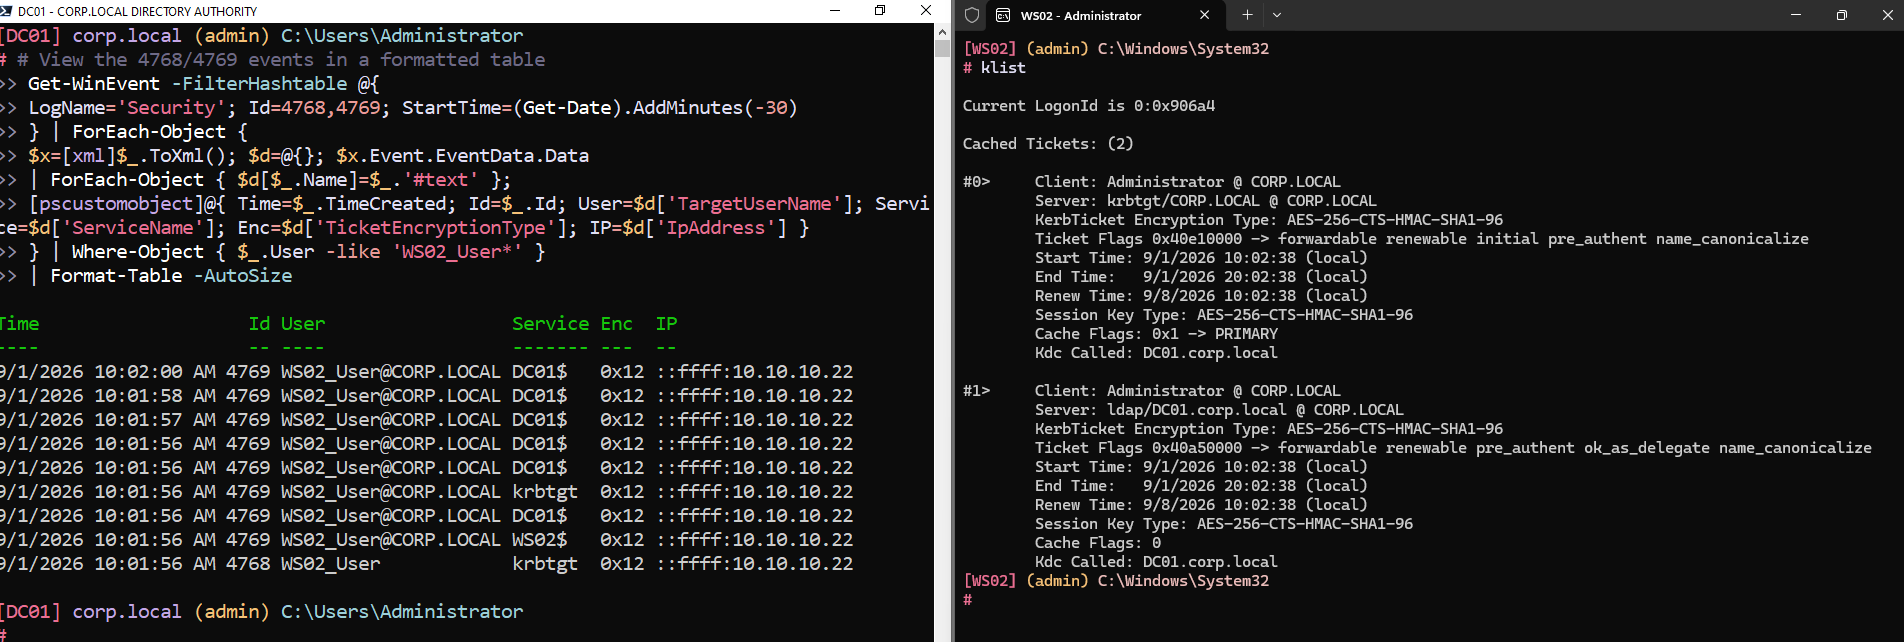Click "Where-Object" filter line in DC01
Screen dimensions: 1904x642
(x=272, y=252)
